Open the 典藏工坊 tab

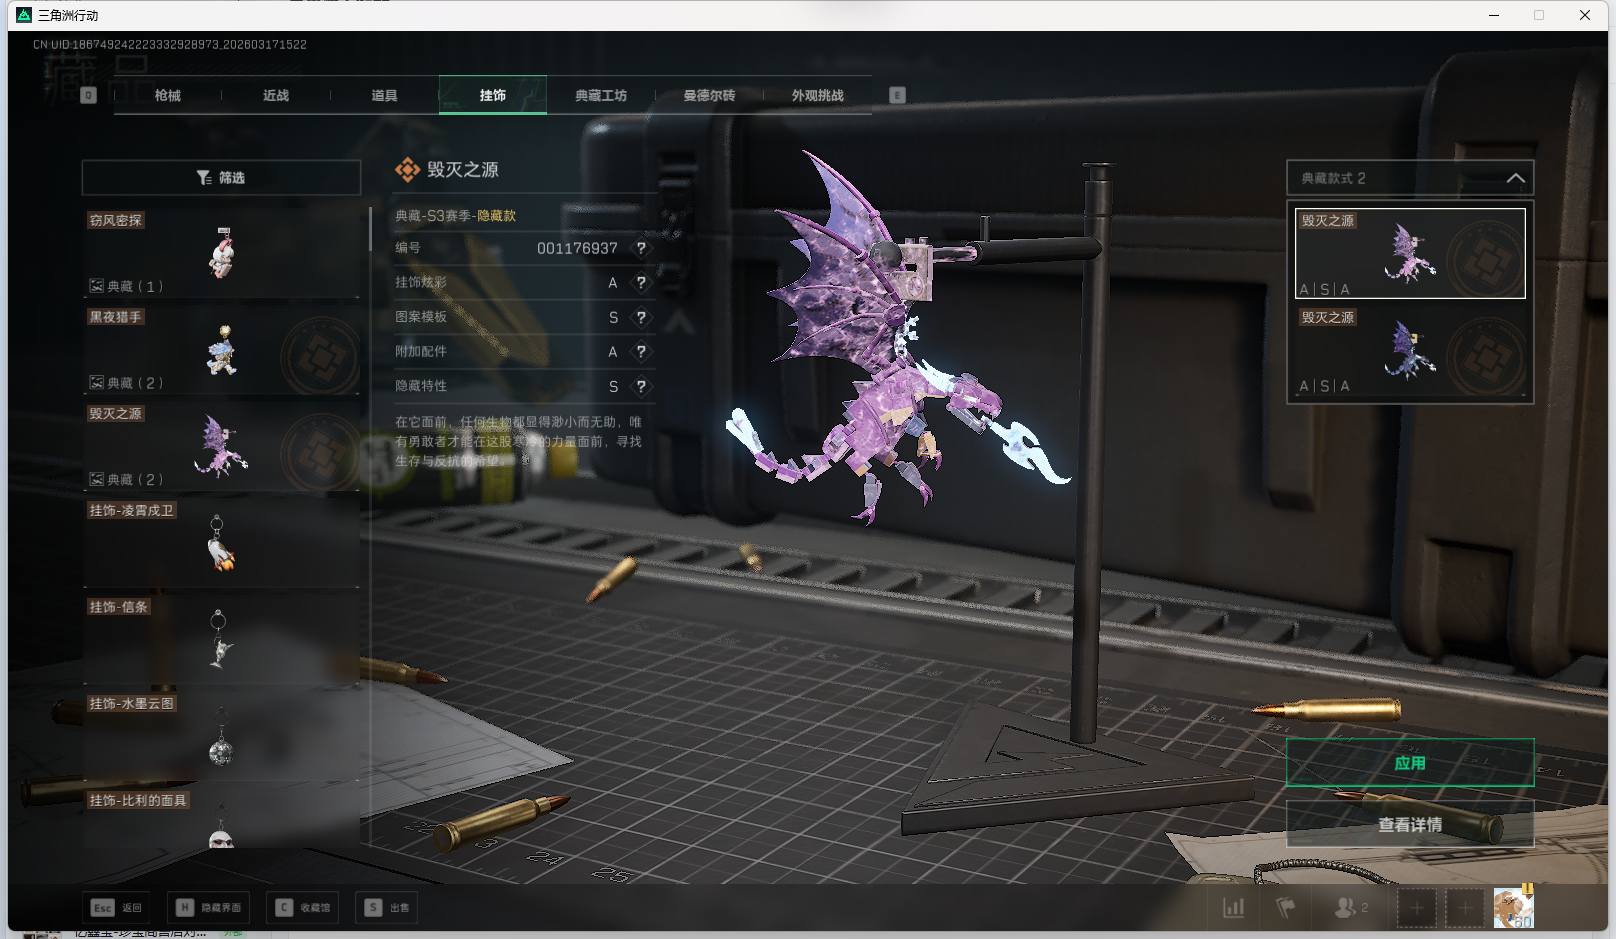(x=601, y=96)
